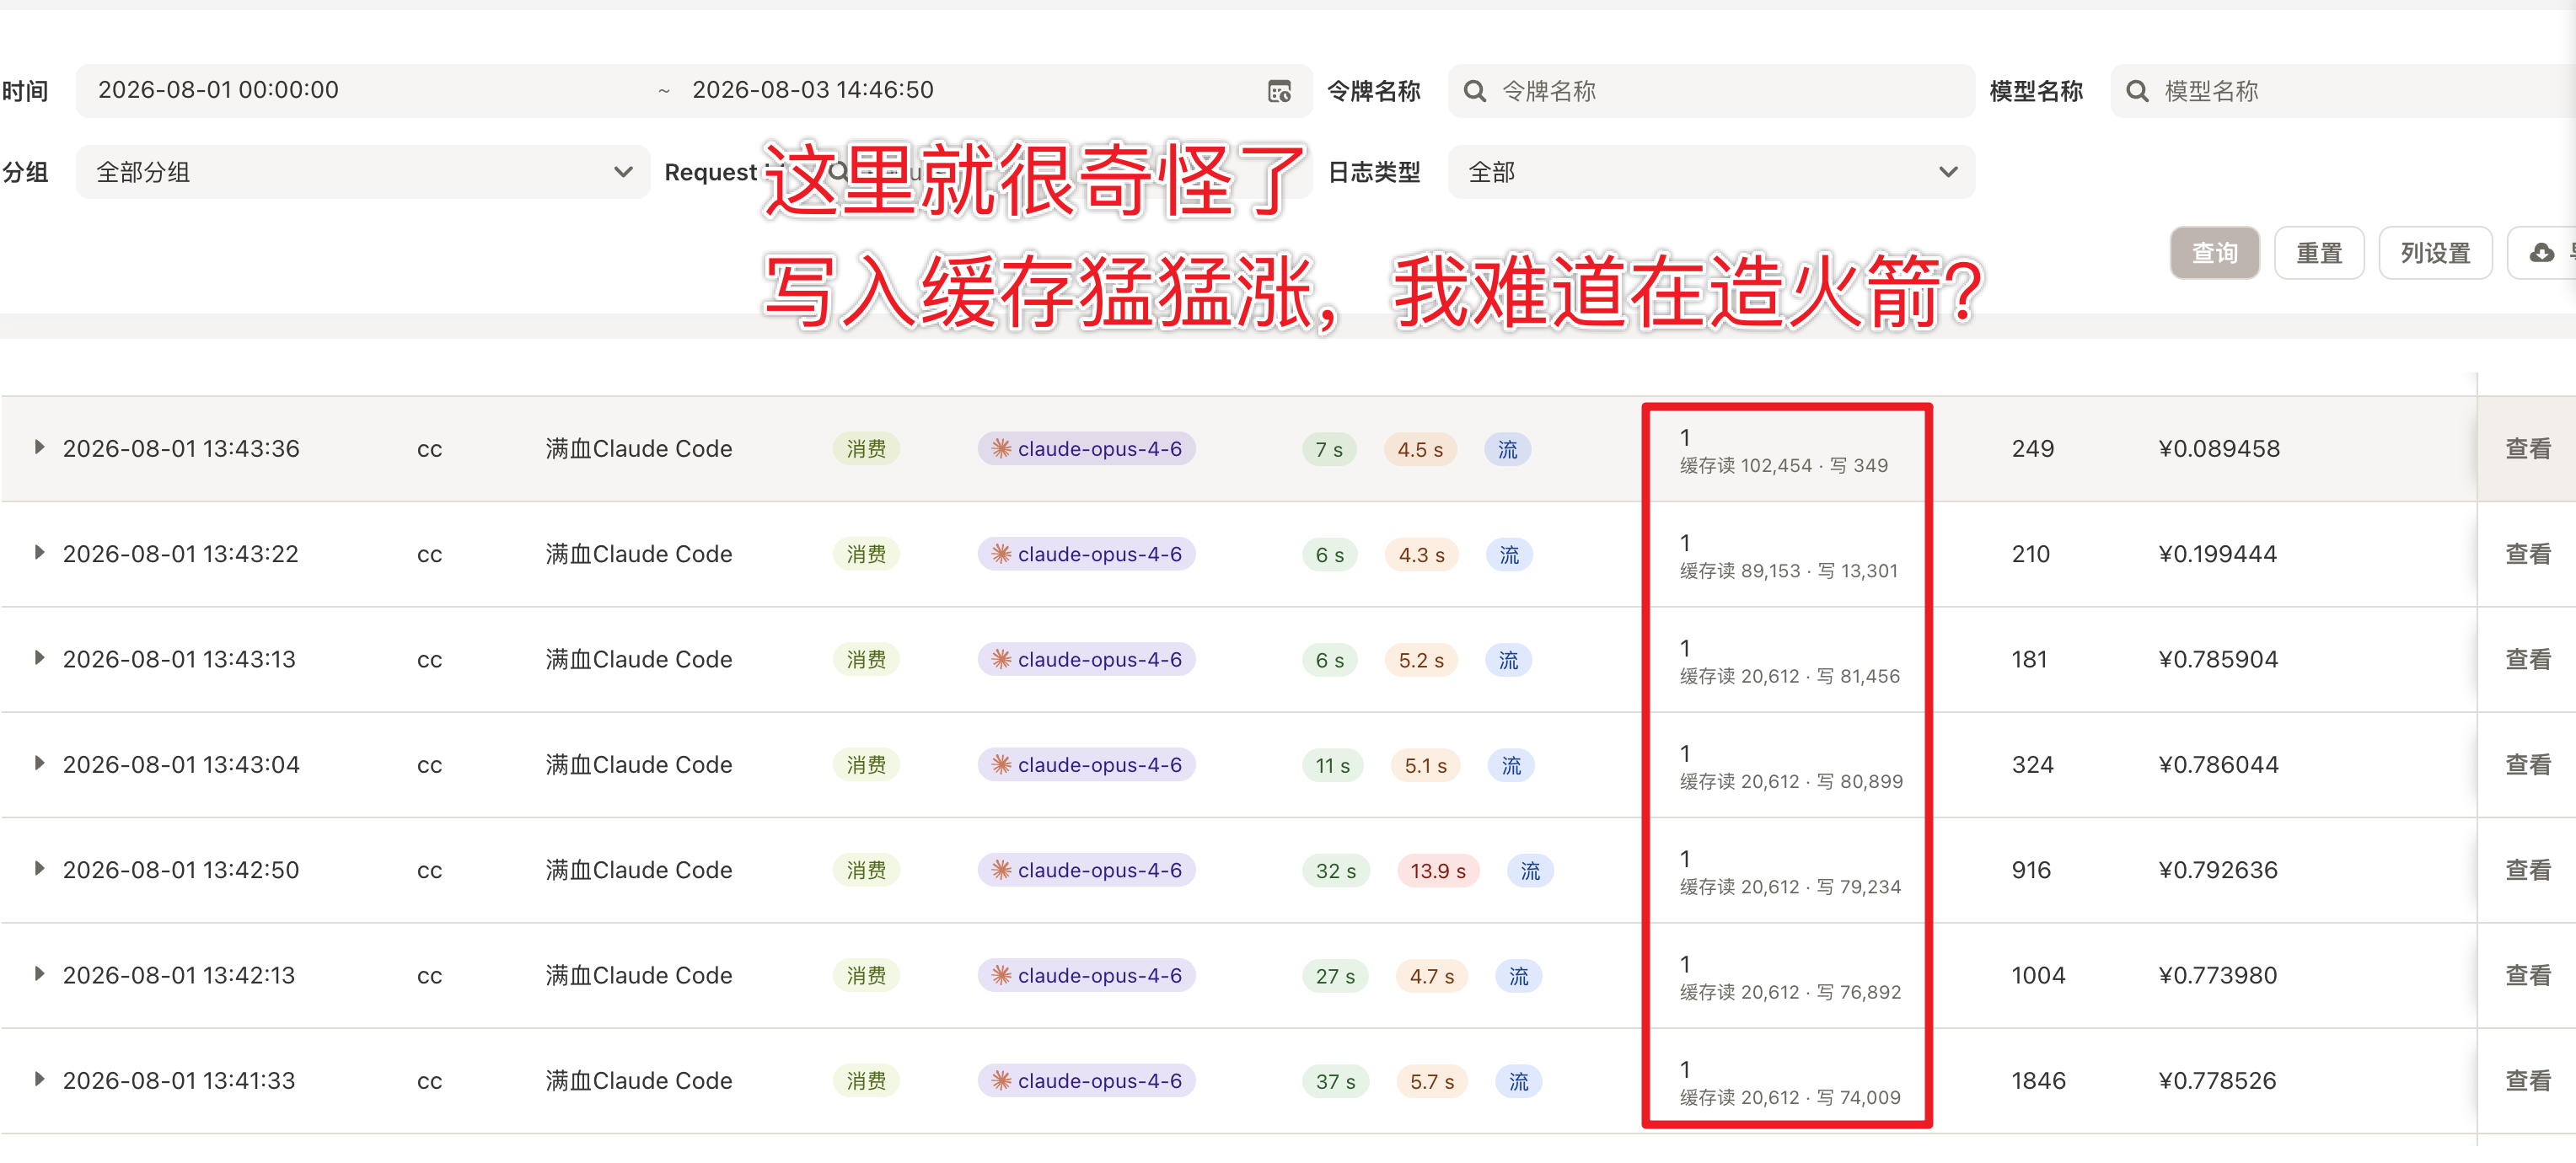This screenshot has height=1163, width=2576.
Task: Click the 缓存读 102,454 · 写 349 cell
Action: [x=1783, y=466]
